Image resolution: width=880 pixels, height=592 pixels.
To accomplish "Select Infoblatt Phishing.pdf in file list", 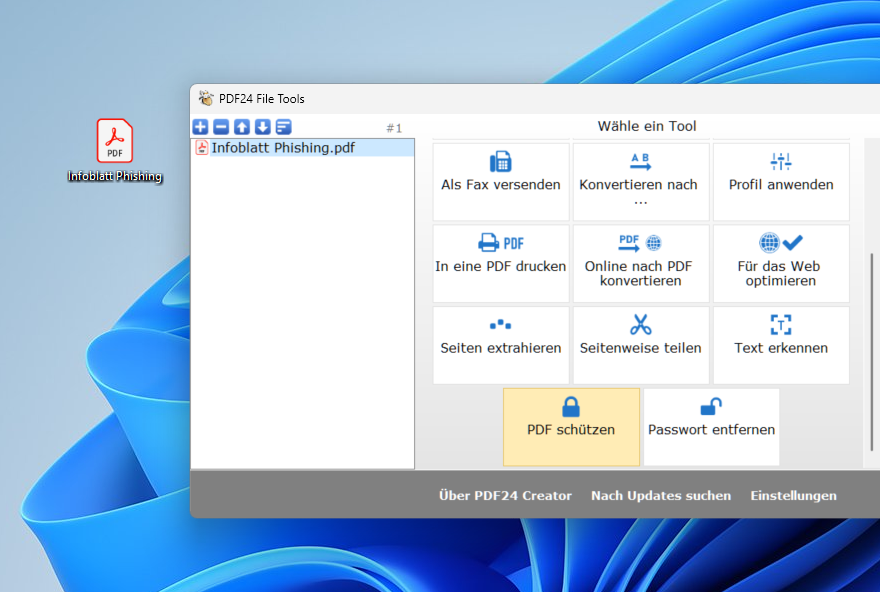I will click(303, 148).
